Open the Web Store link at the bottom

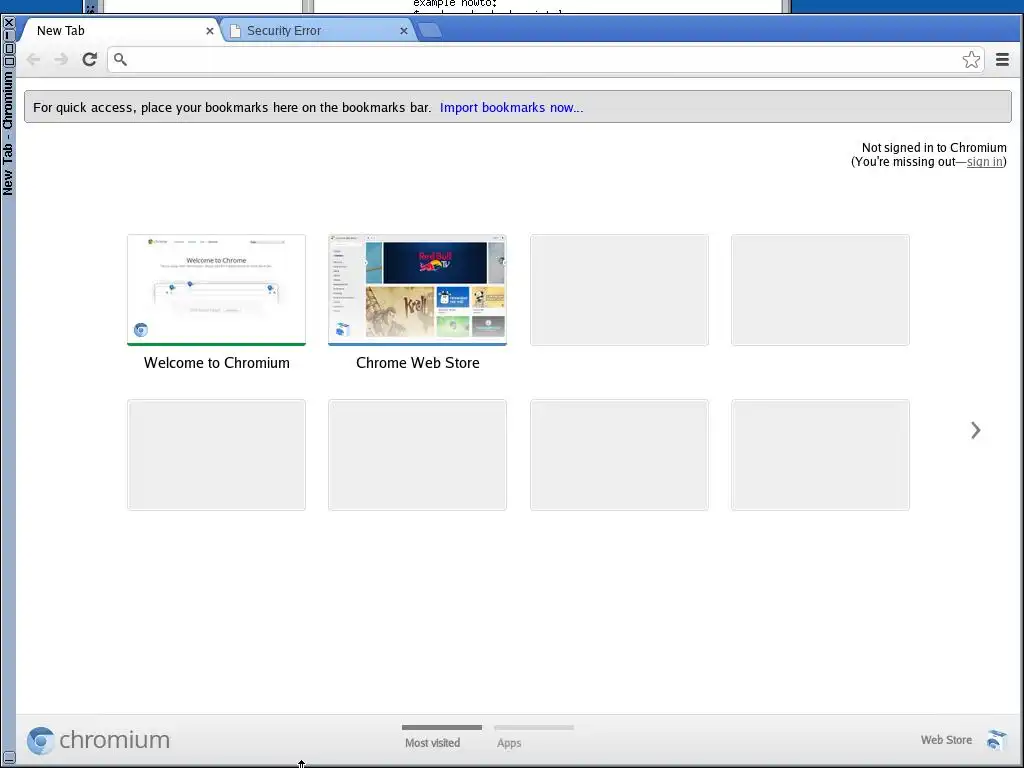pos(946,740)
